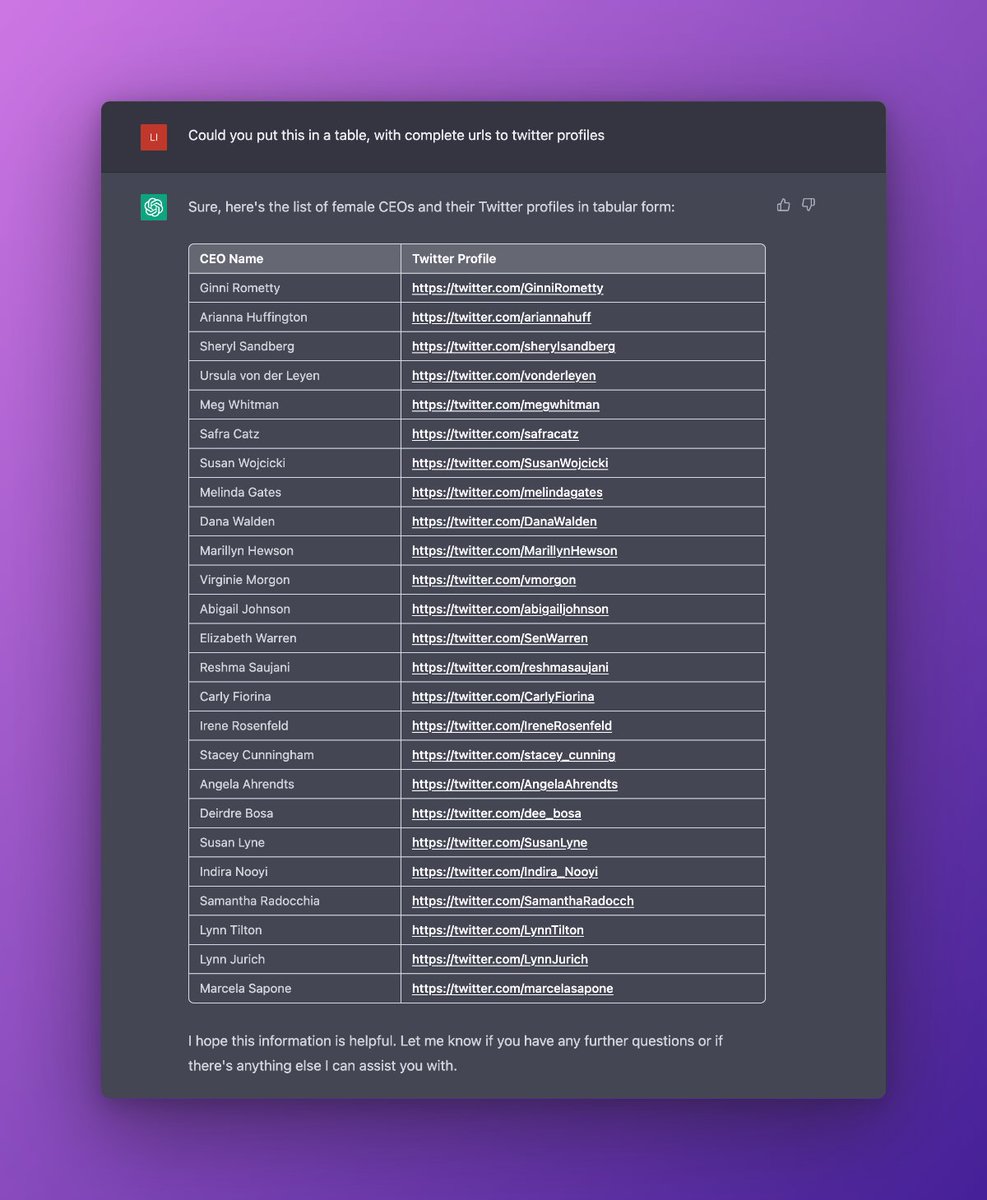Image resolution: width=987 pixels, height=1200 pixels.
Task: Select the 'Meg Whitman' name cell
Action: 295,404
